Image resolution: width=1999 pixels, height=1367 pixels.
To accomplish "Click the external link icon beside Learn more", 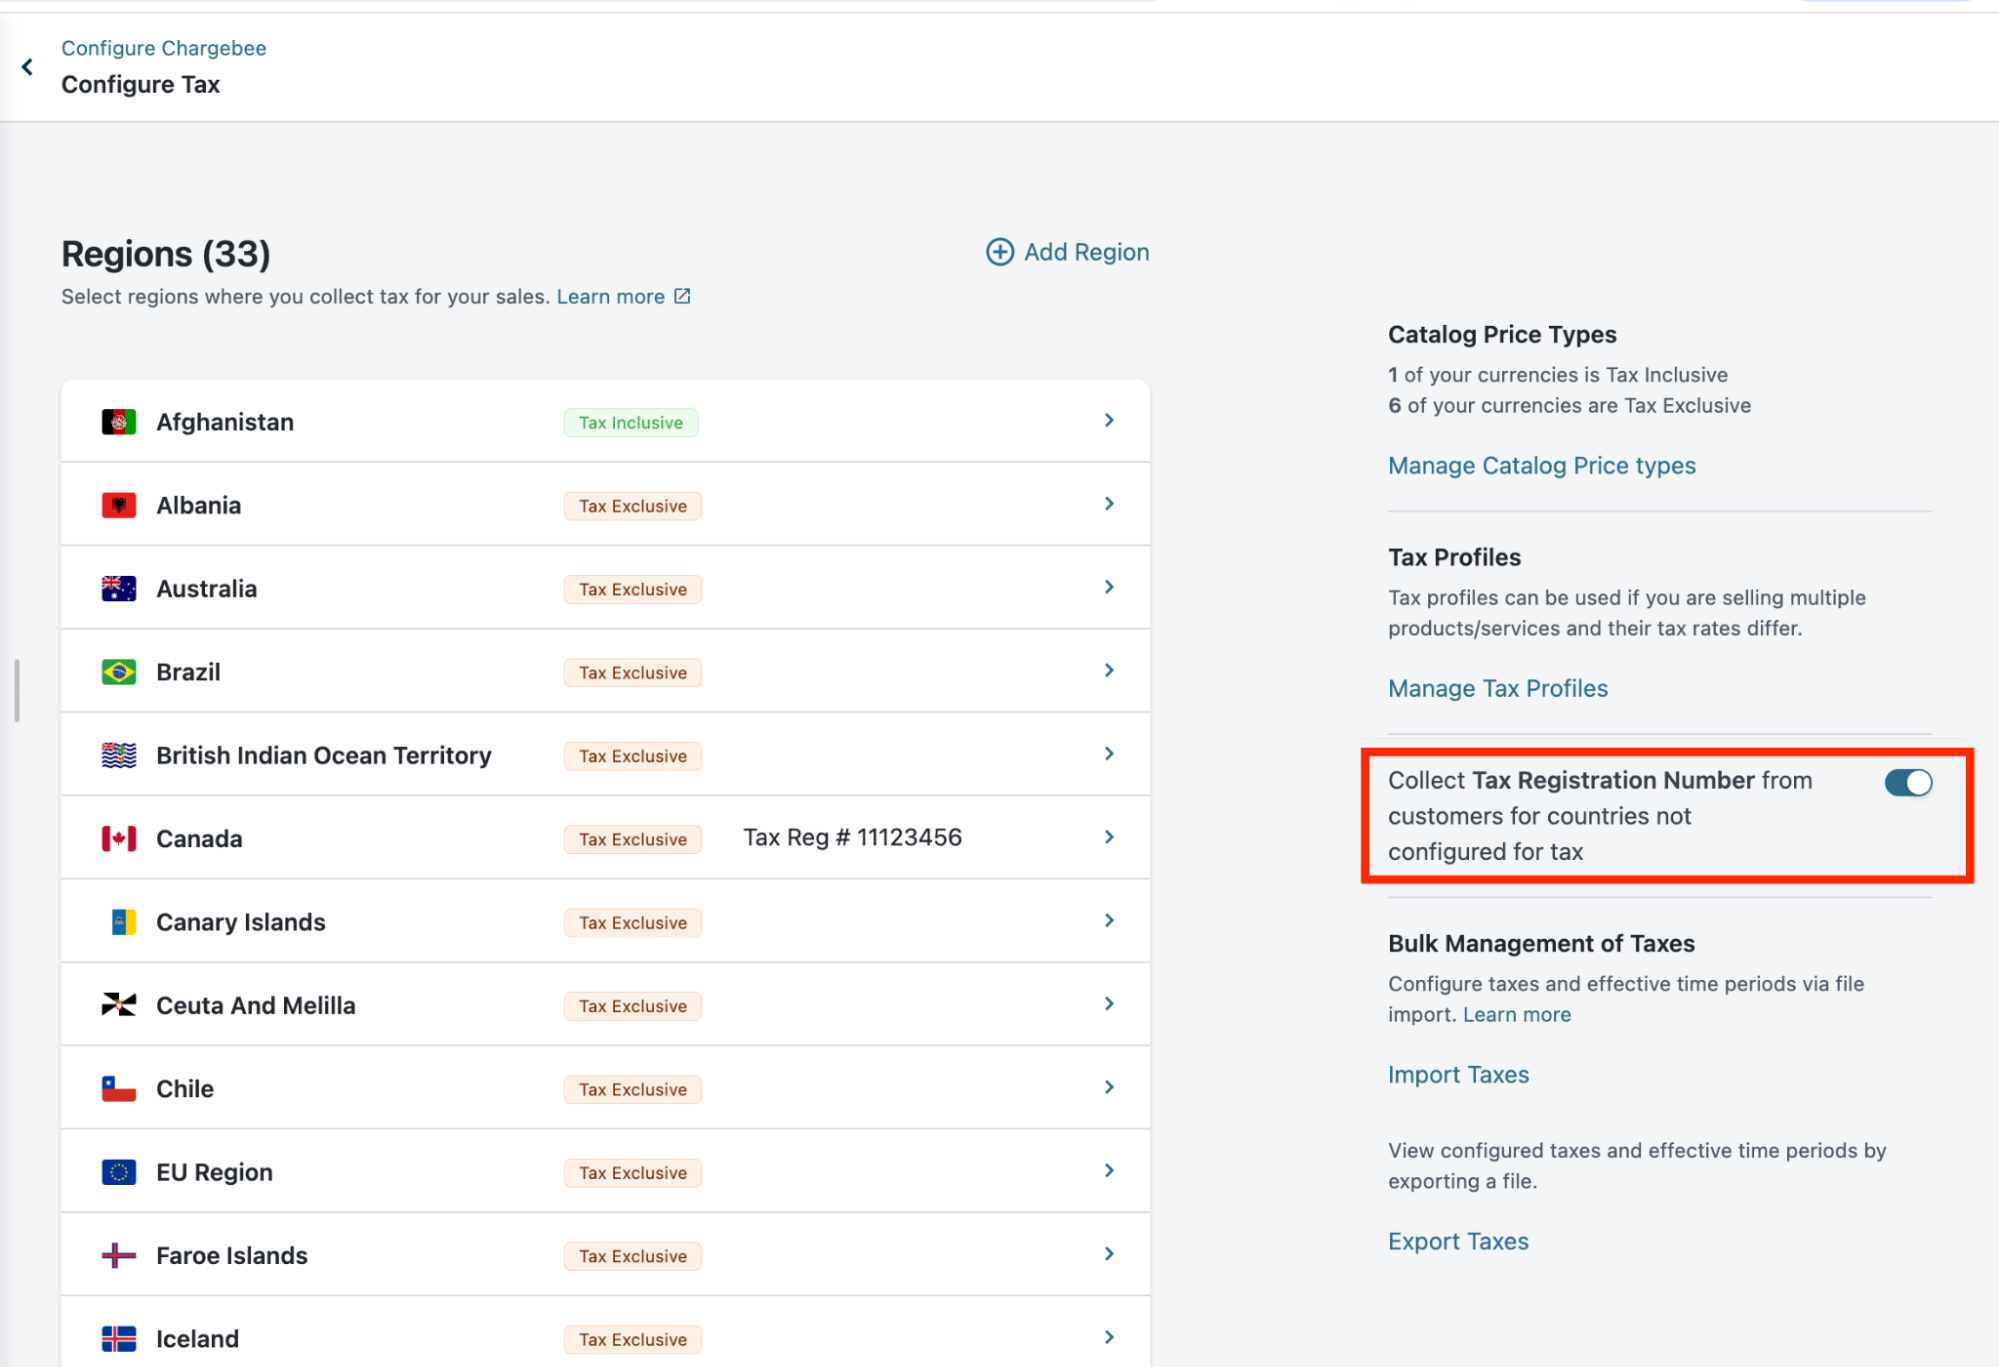I will [682, 296].
